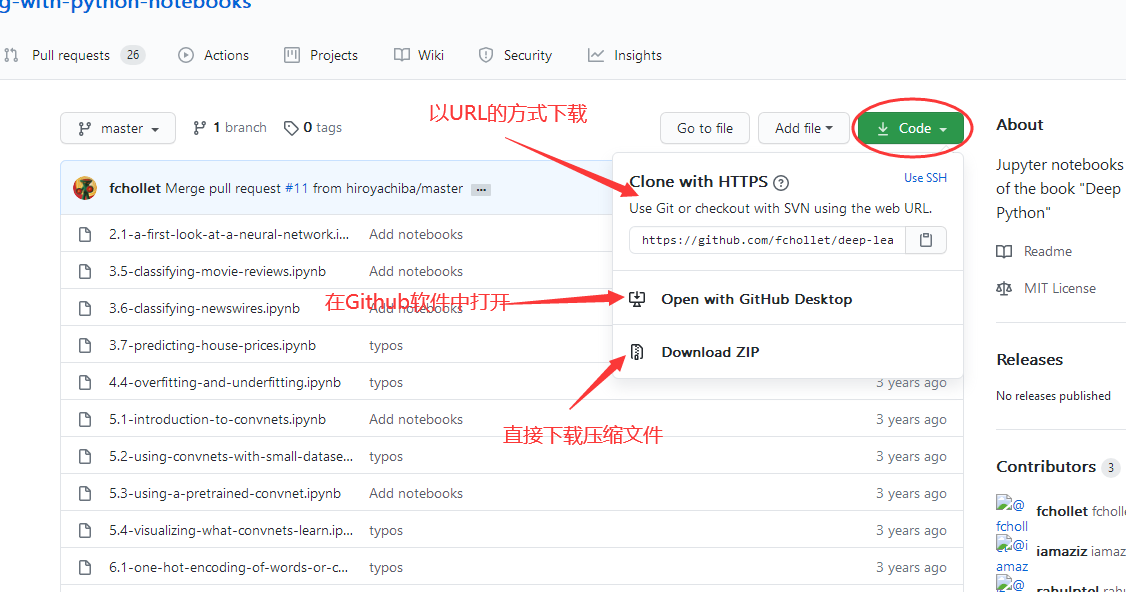The width and height of the screenshot is (1126, 592).
Task: Open contributor iamaziz's profile
Action: pyautogui.click(x=1061, y=551)
